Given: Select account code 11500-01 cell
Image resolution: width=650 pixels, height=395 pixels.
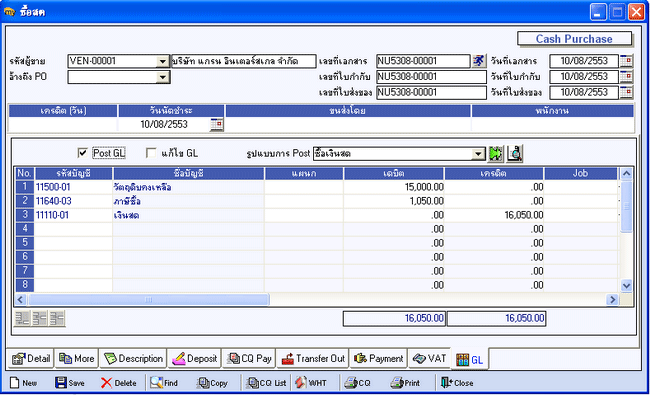Looking at the screenshot, I should coord(73,187).
